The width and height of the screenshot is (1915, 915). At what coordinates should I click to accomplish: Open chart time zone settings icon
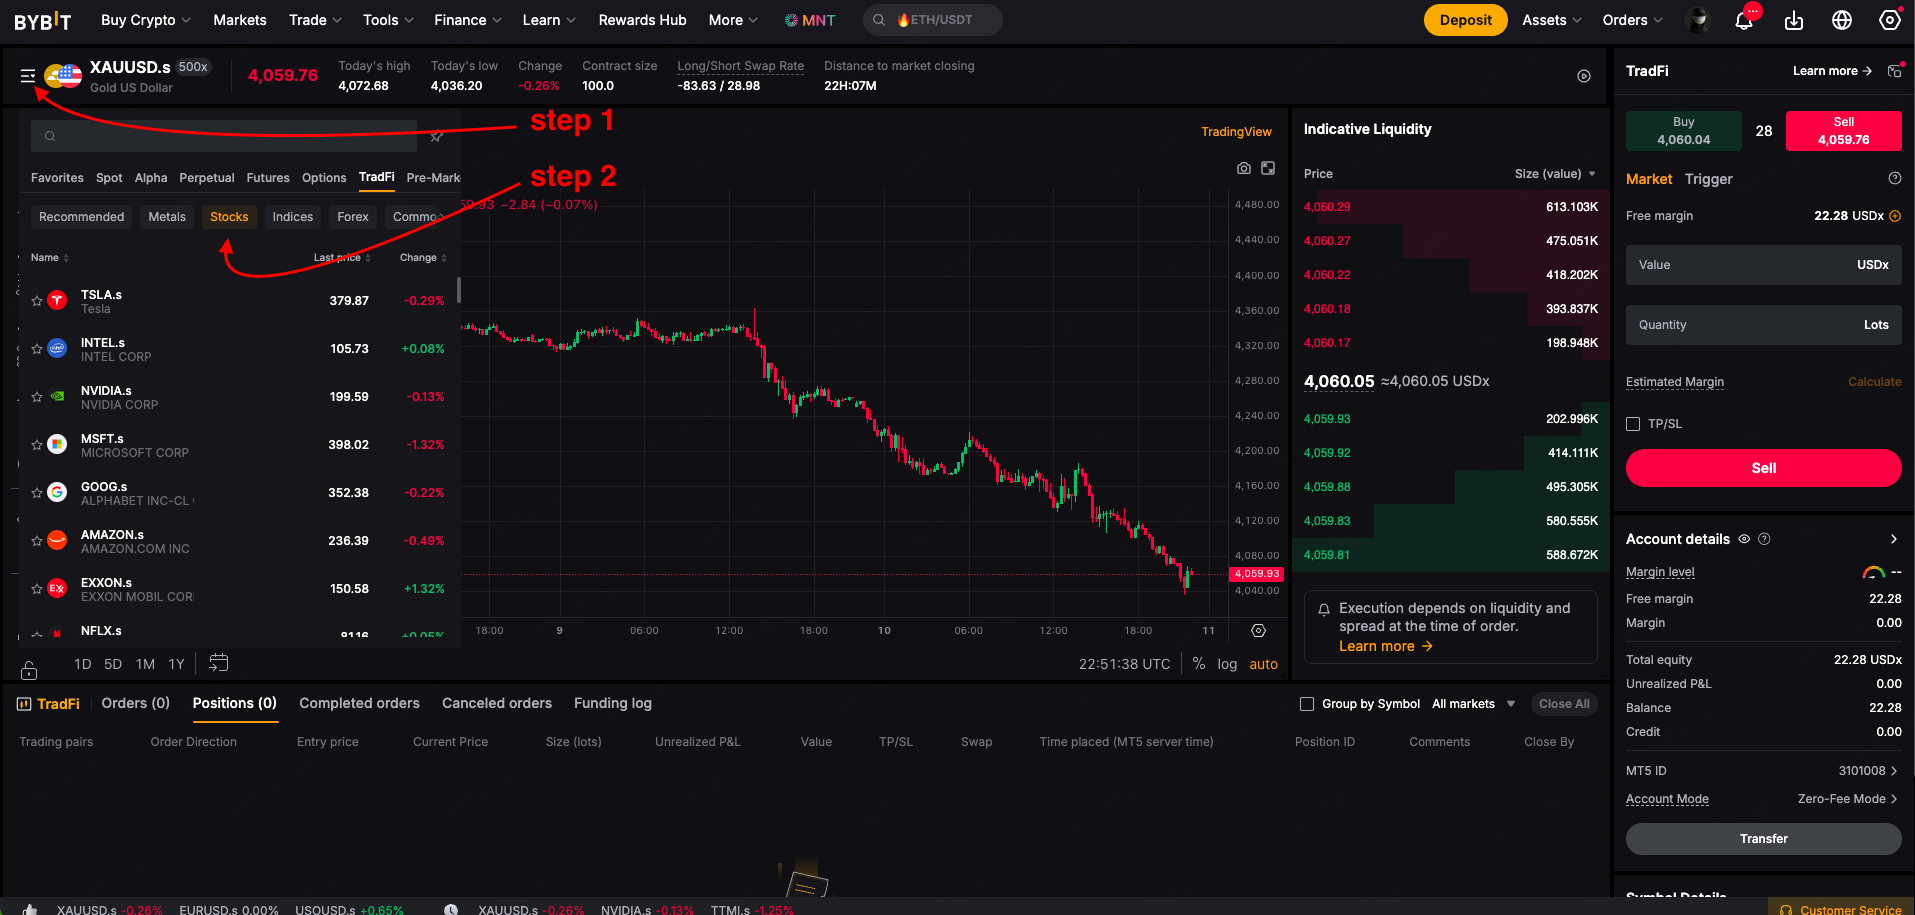(x=1259, y=631)
